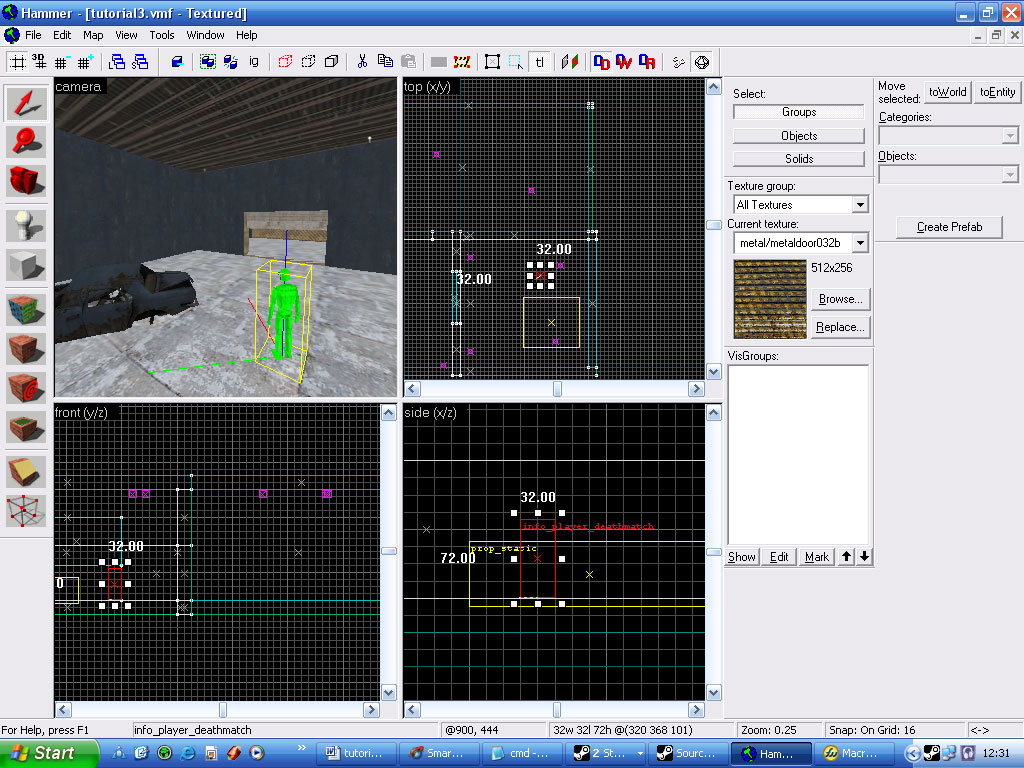1024x768 pixels.
Task: Click the Browse... texture button
Action: click(840, 299)
